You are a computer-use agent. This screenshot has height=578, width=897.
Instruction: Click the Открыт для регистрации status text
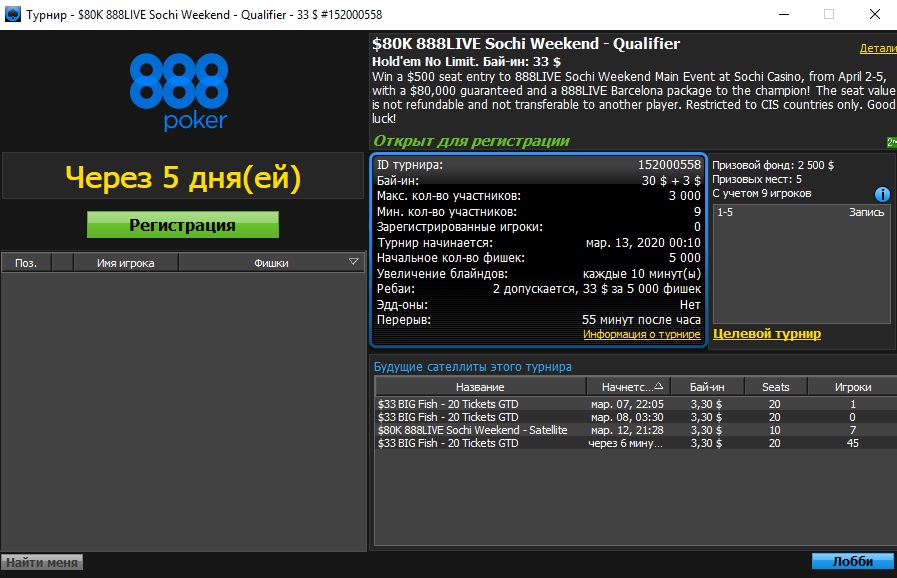[x=471, y=141]
